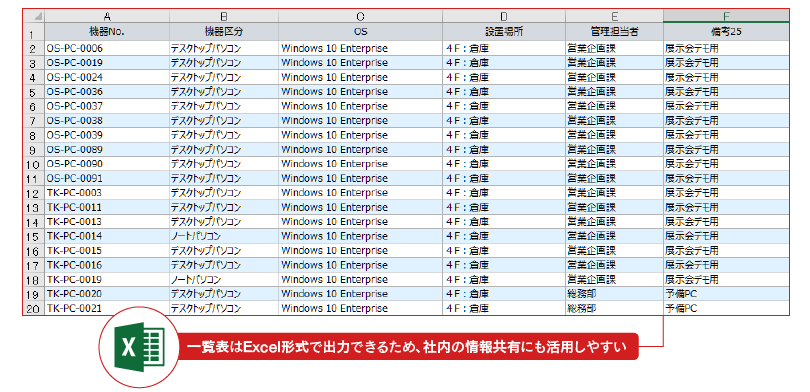Select column E header

point(615,15)
